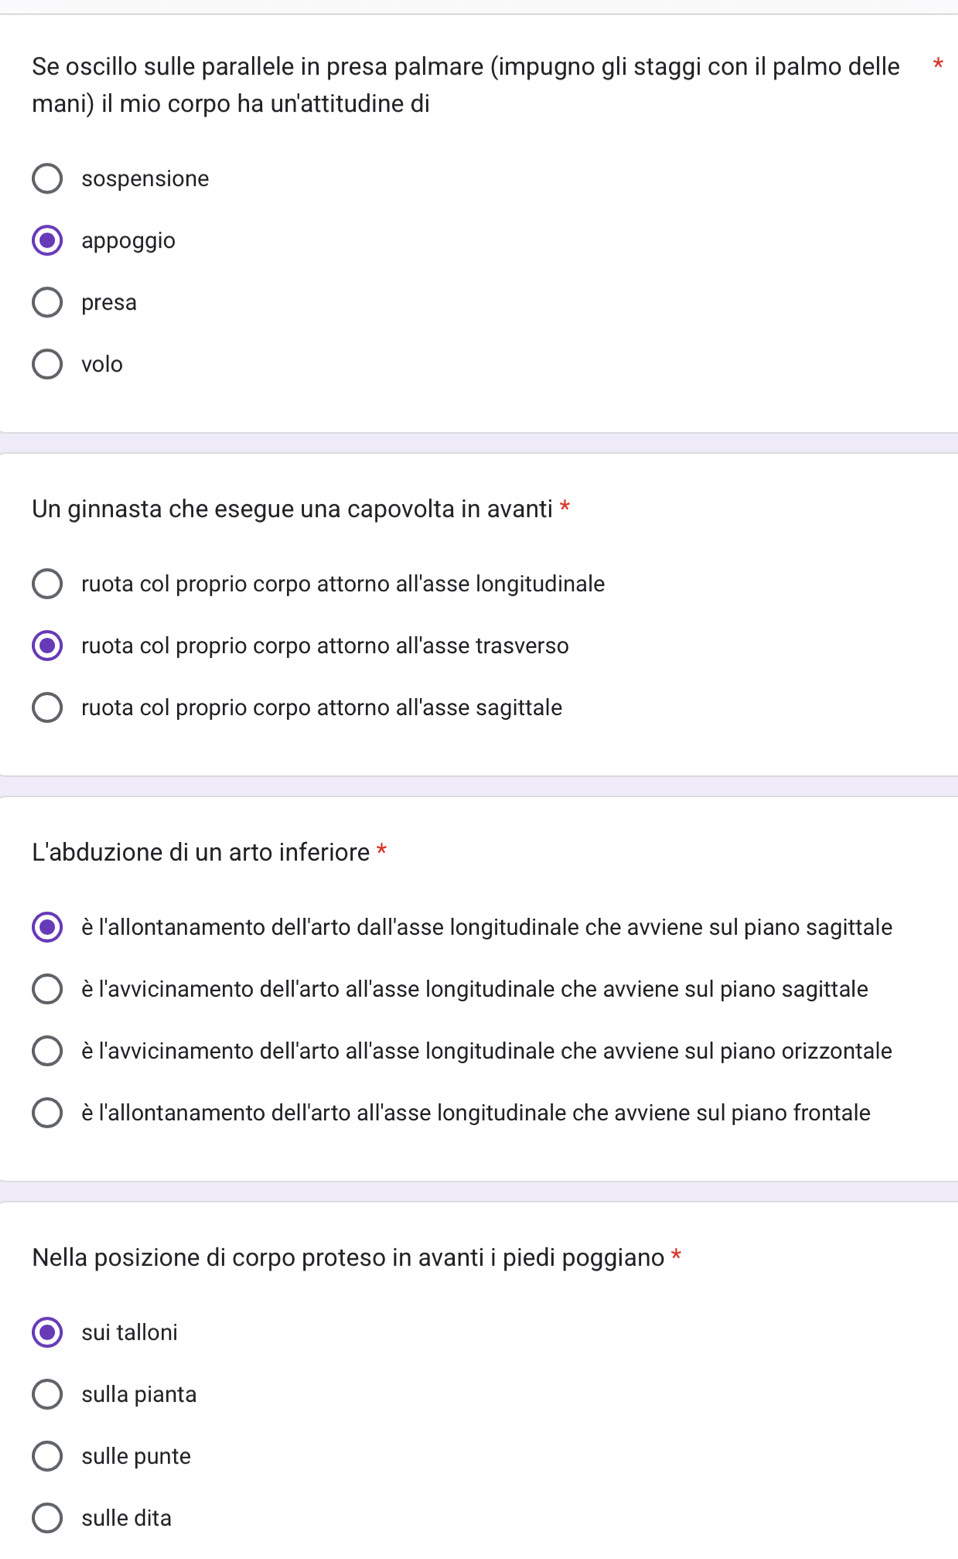Click the 'corpo proteso in avanti' question text
The height and width of the screenshot is (1559, 958).
coord(348,1258)
